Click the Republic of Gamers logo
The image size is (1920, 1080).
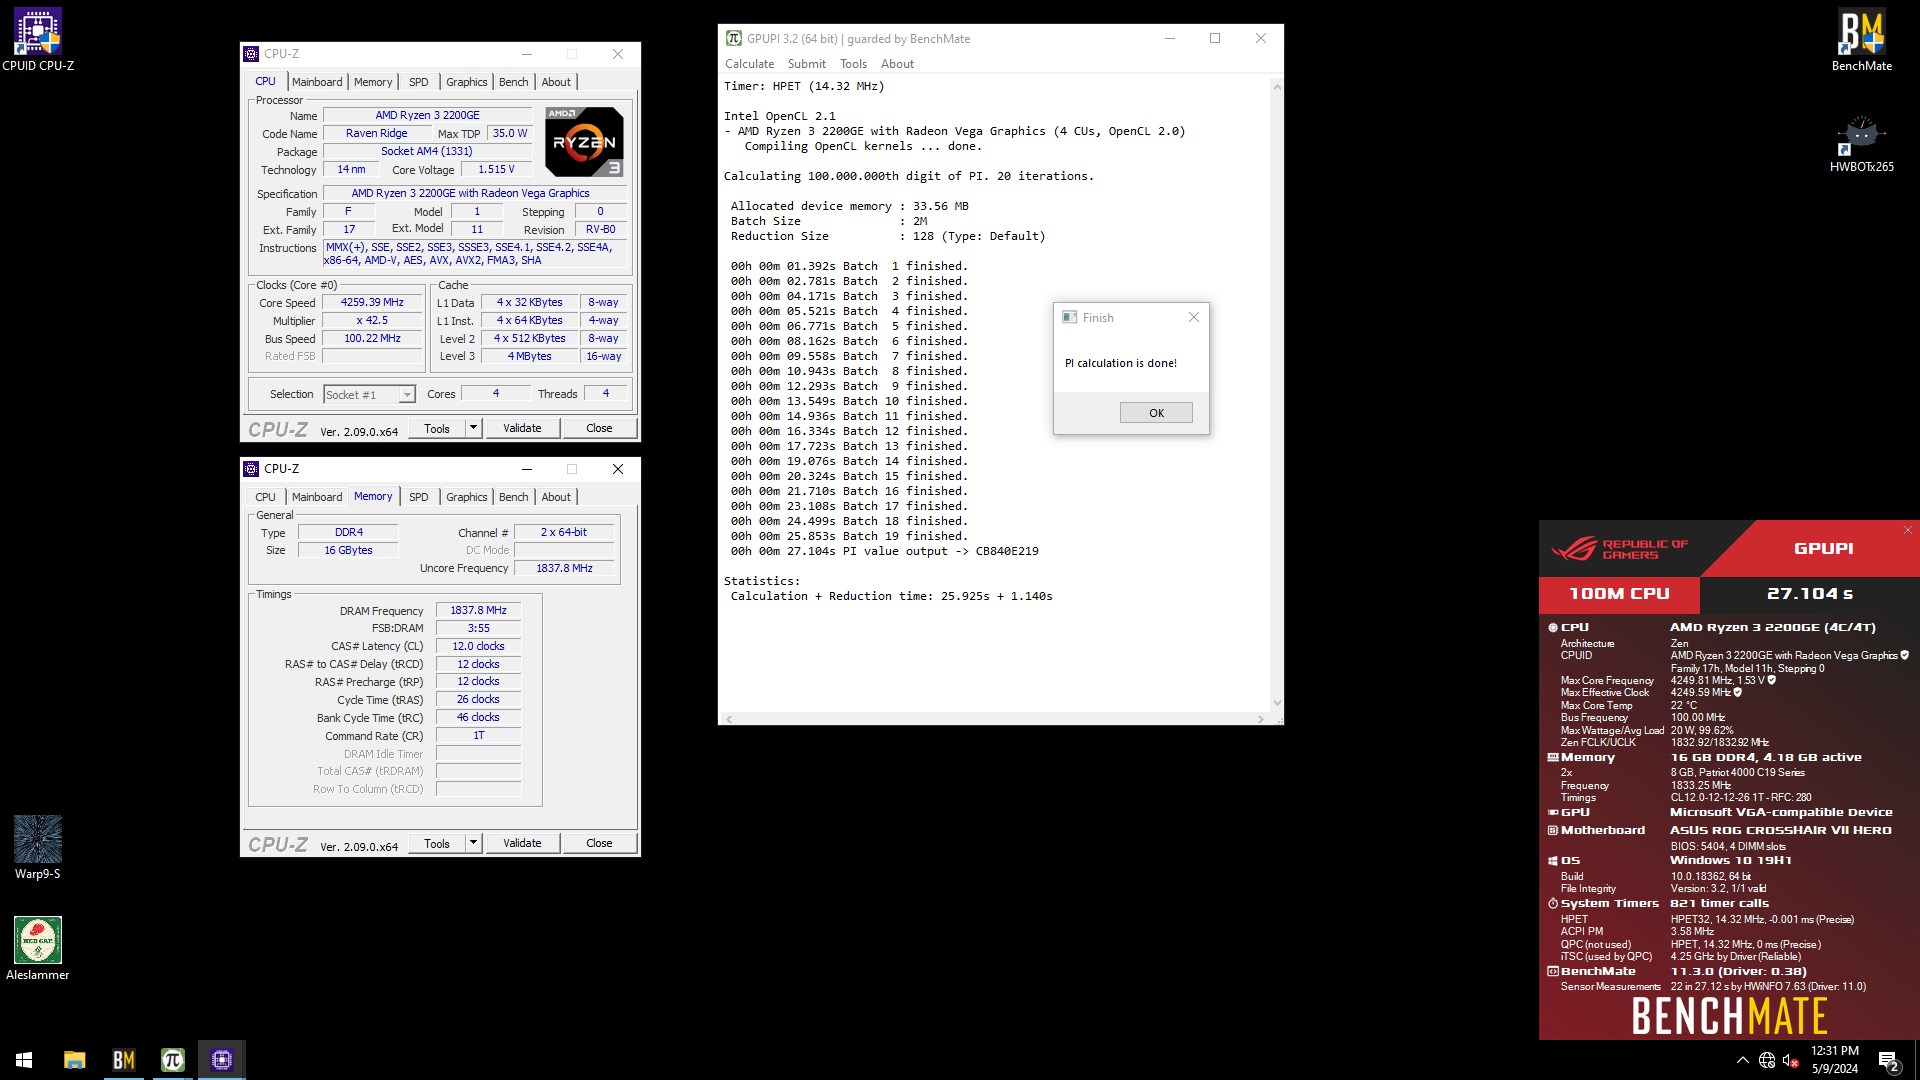click(x=1619, y=549)
